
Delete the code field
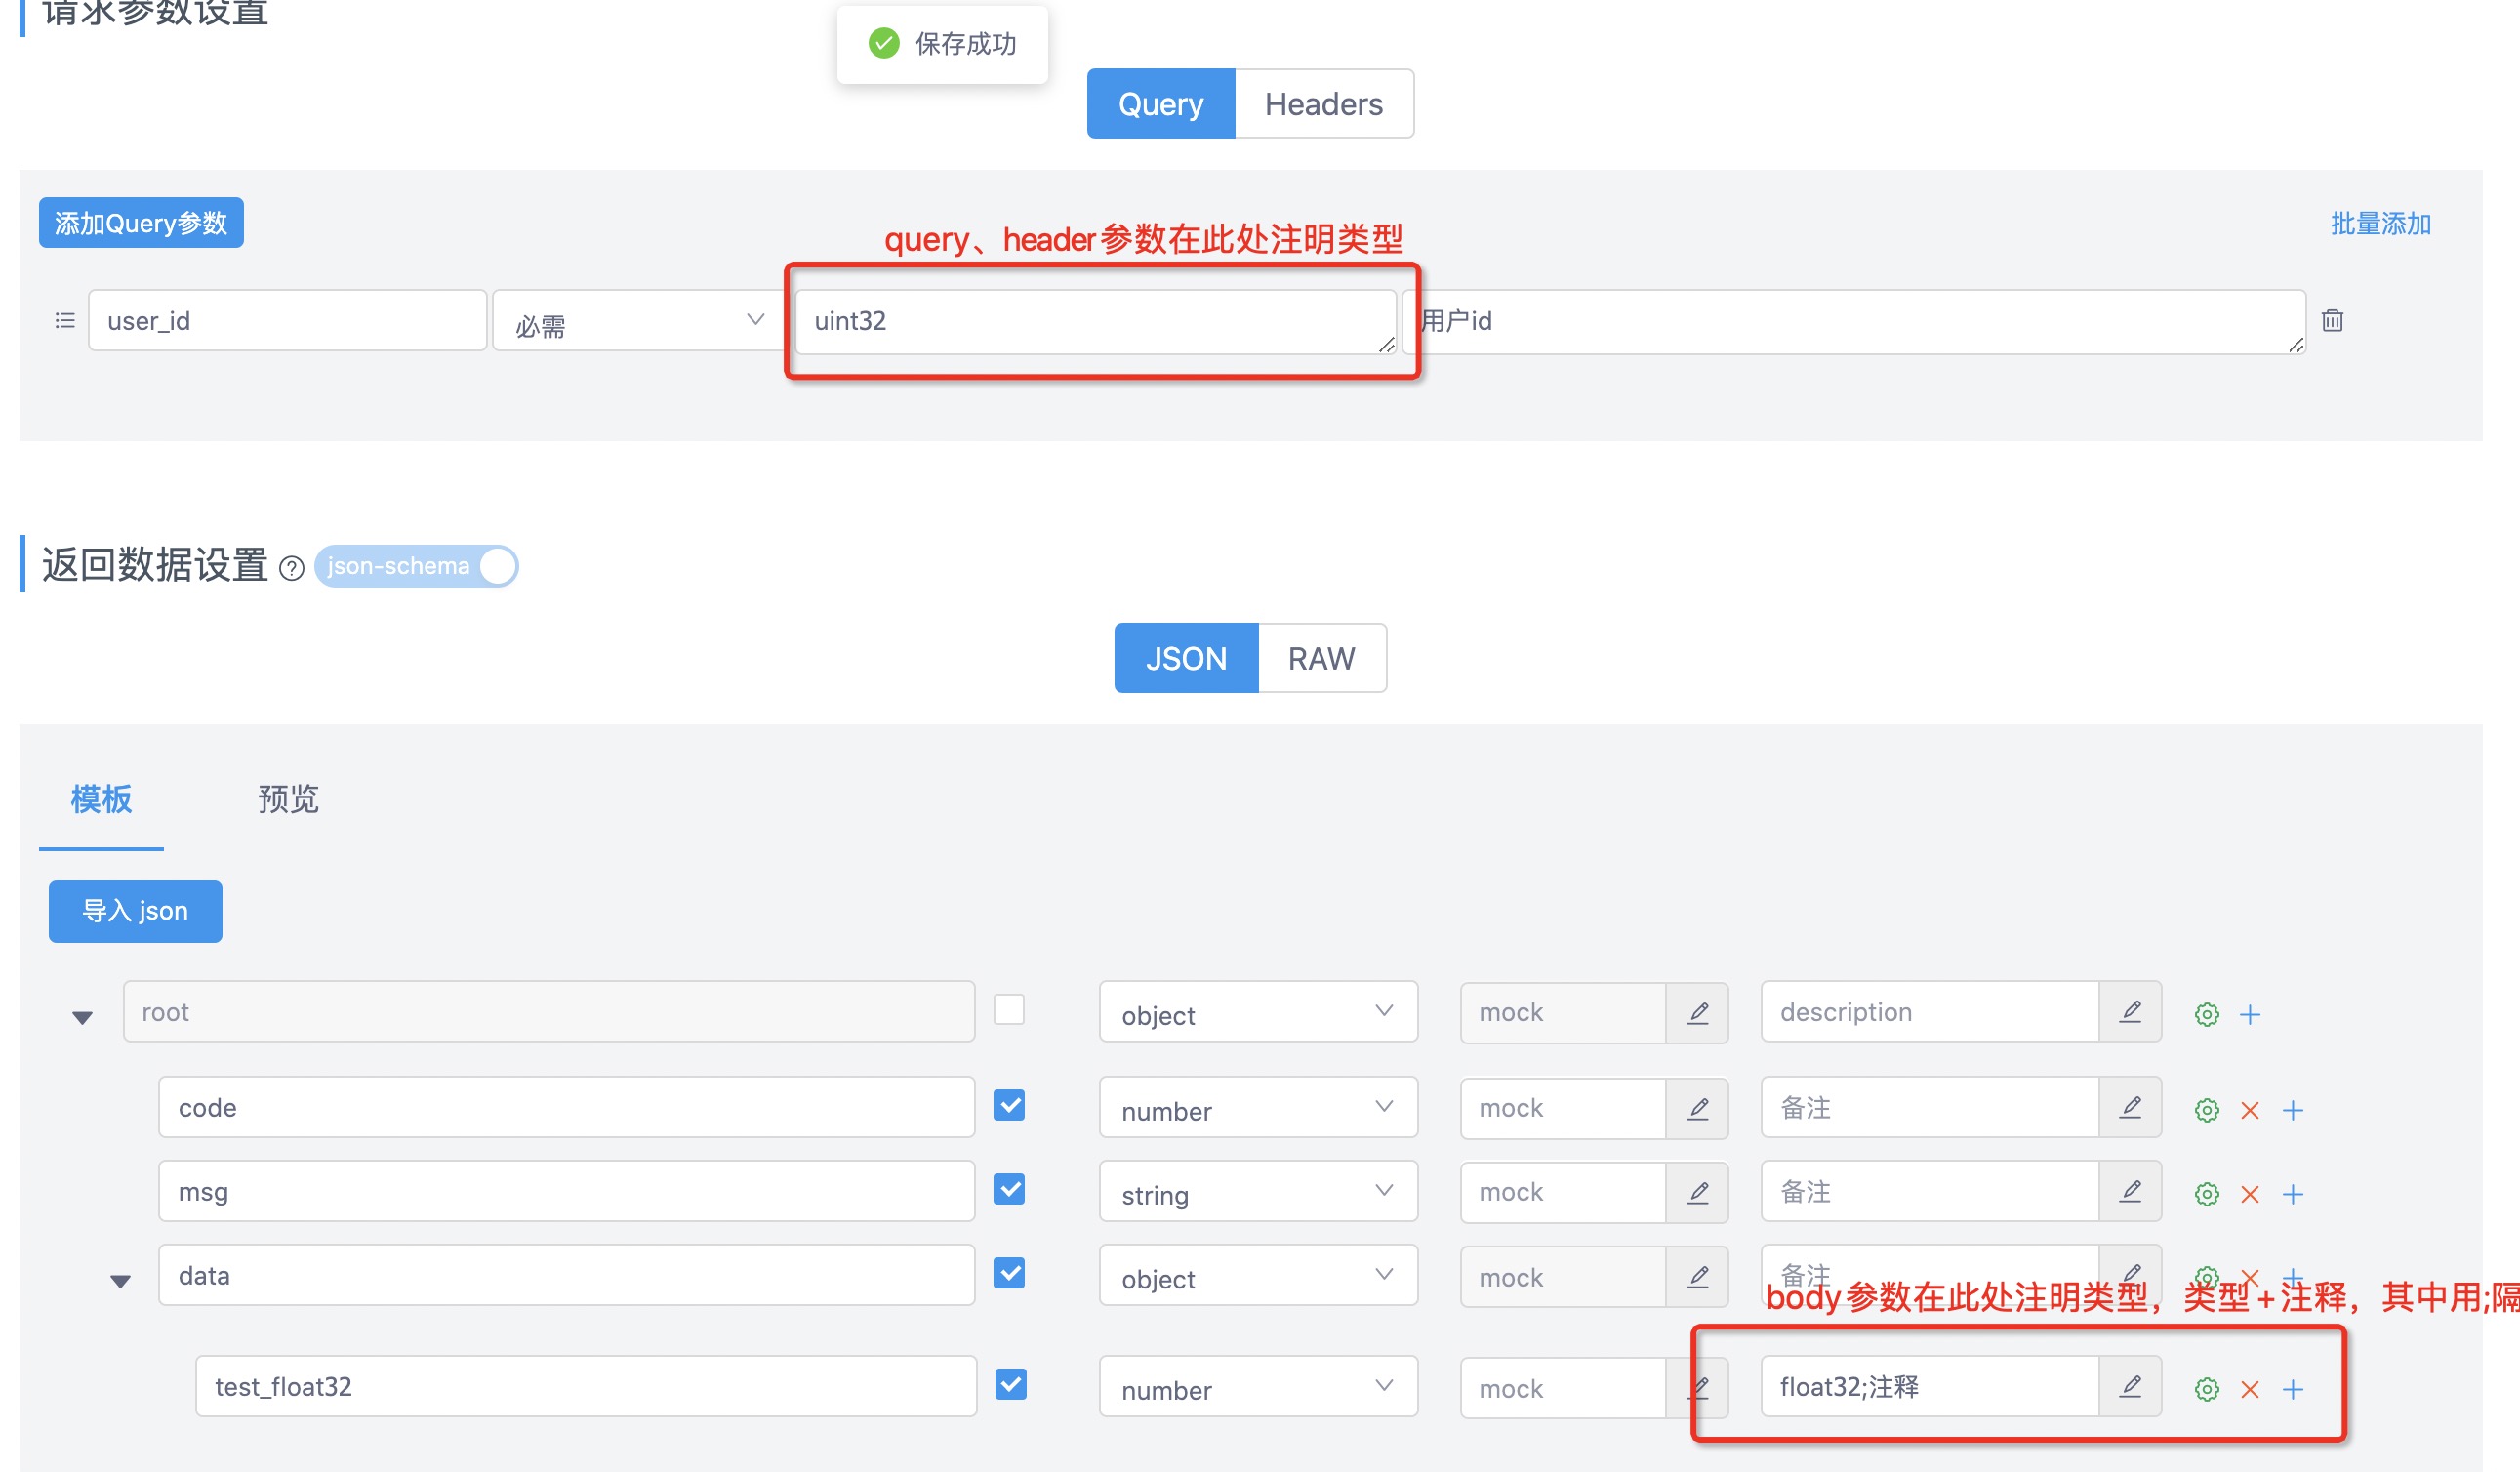[2250, 1111]
